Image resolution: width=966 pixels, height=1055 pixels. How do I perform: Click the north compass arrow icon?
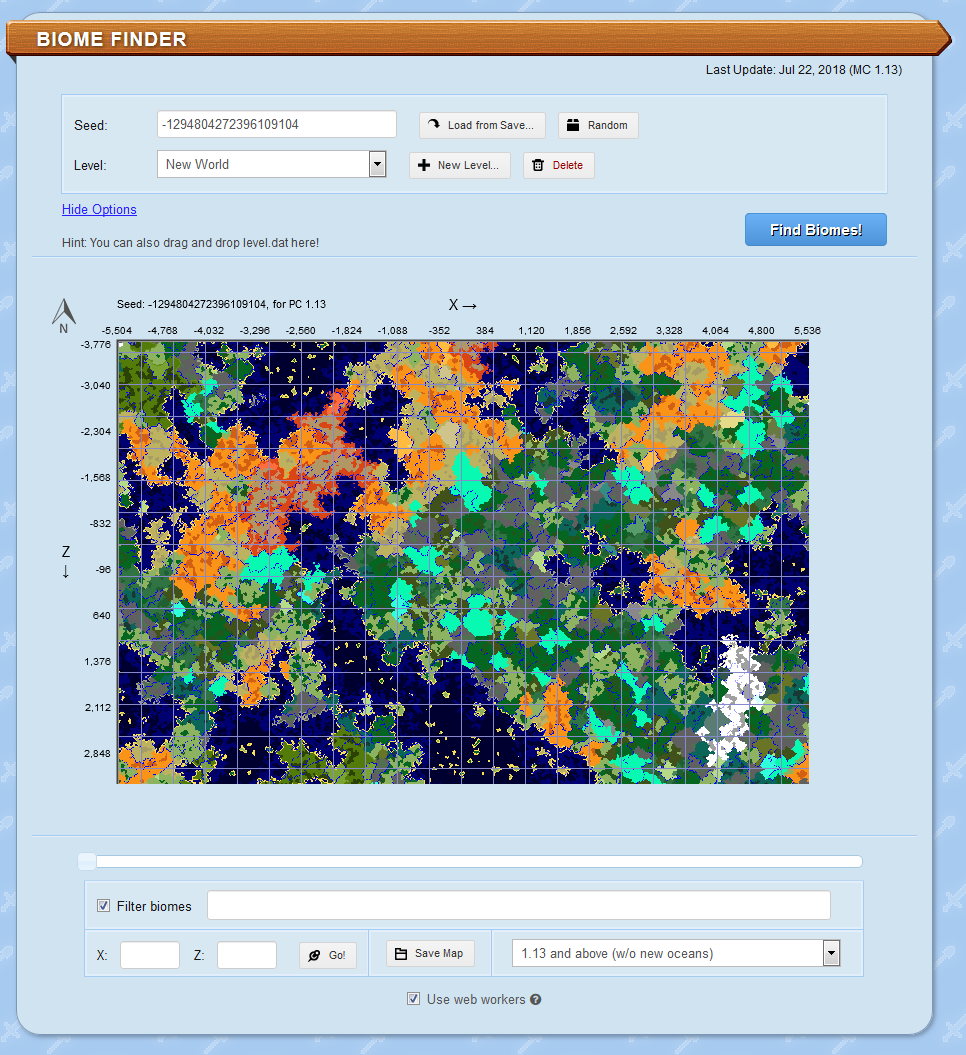(x=63, y=313)
